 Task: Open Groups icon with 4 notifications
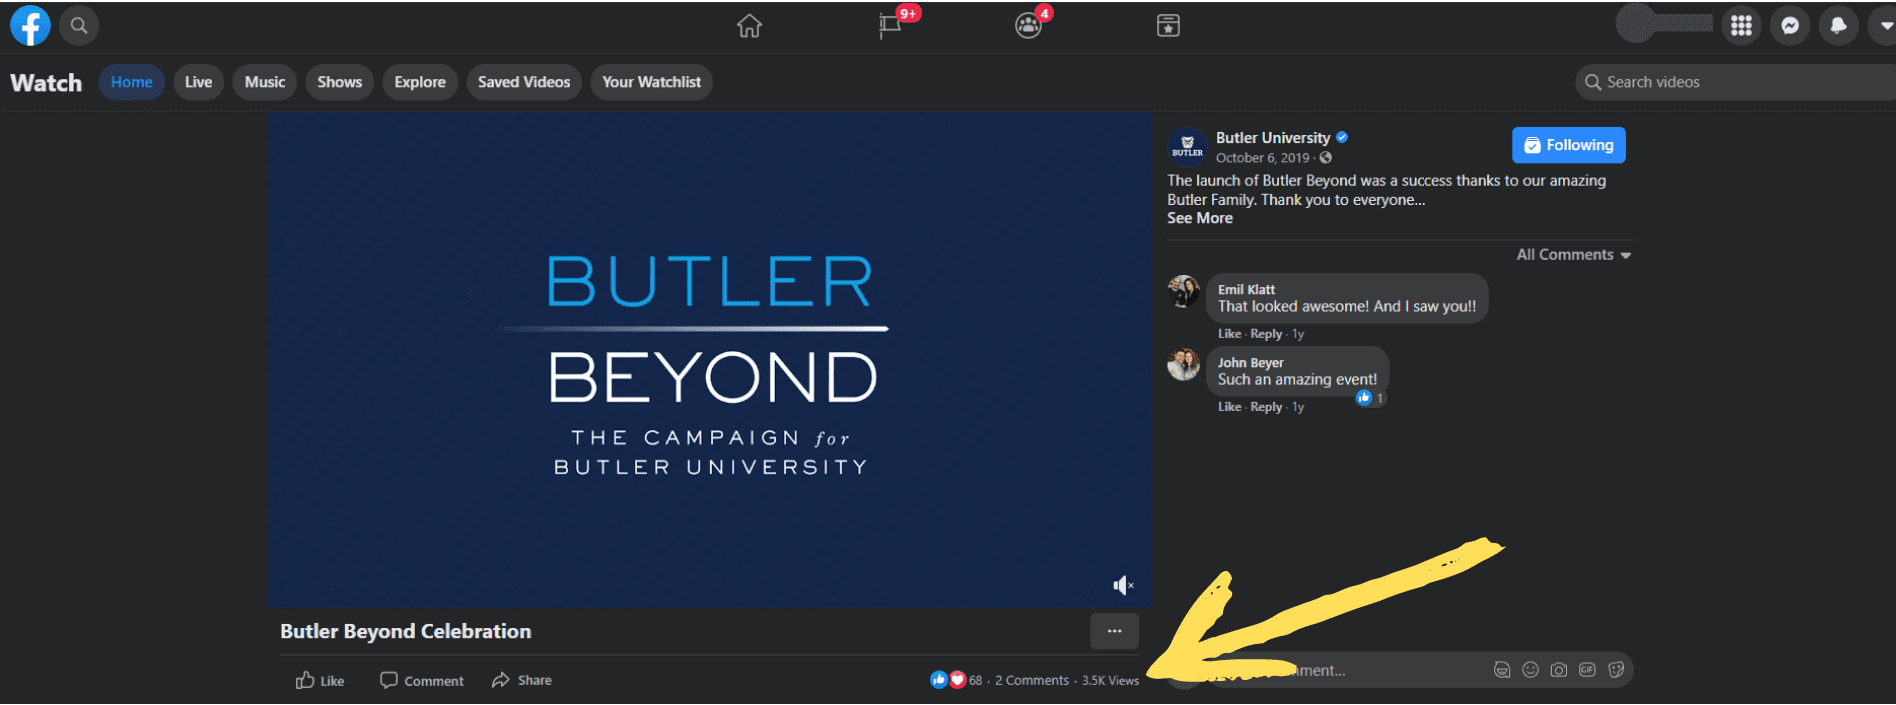tap(1028, 26)
